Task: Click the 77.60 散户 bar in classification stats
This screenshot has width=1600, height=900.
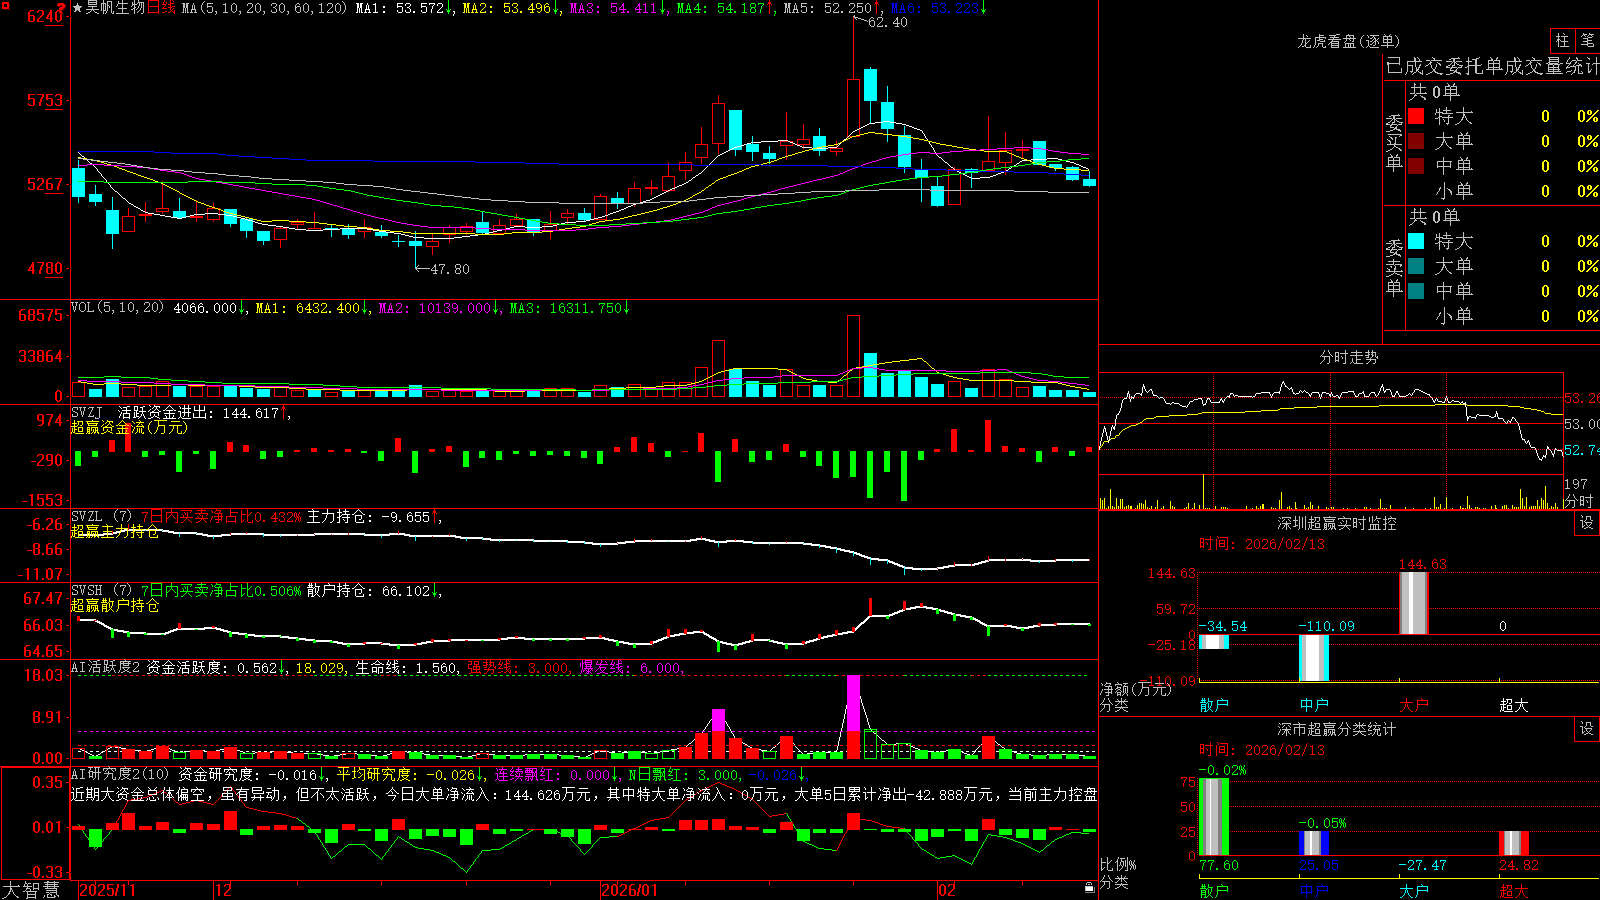Action: tap(1213, 817)
